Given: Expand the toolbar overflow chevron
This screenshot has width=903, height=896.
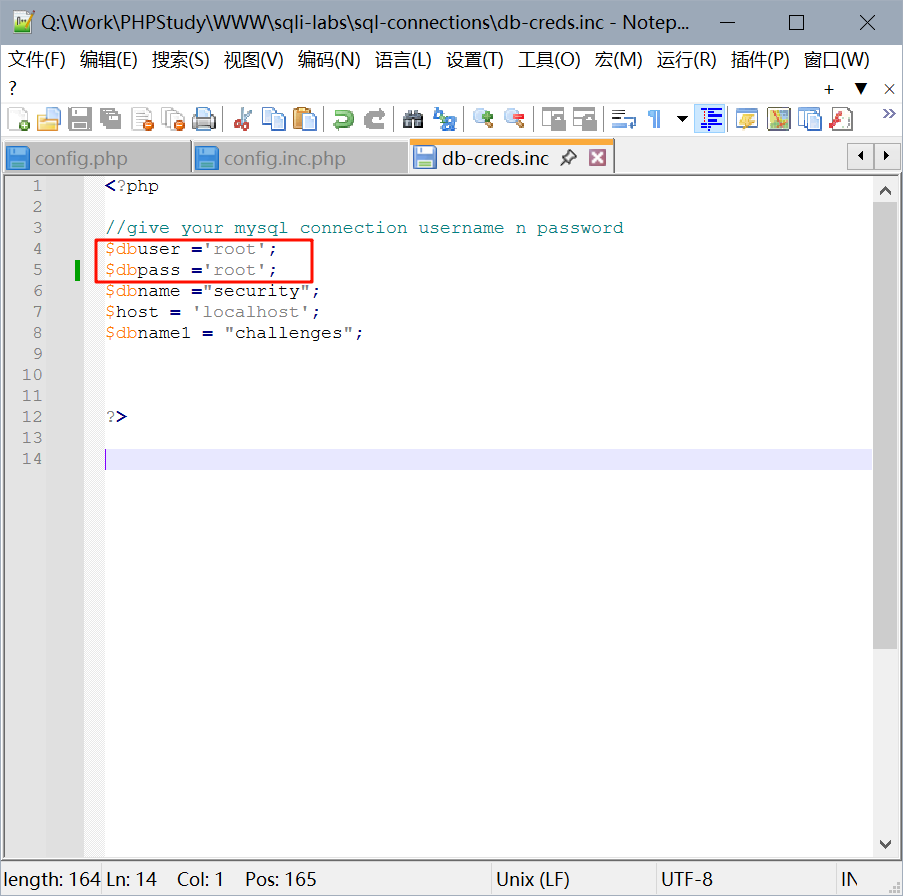Looking at the screenshot, I should [888, 115].
